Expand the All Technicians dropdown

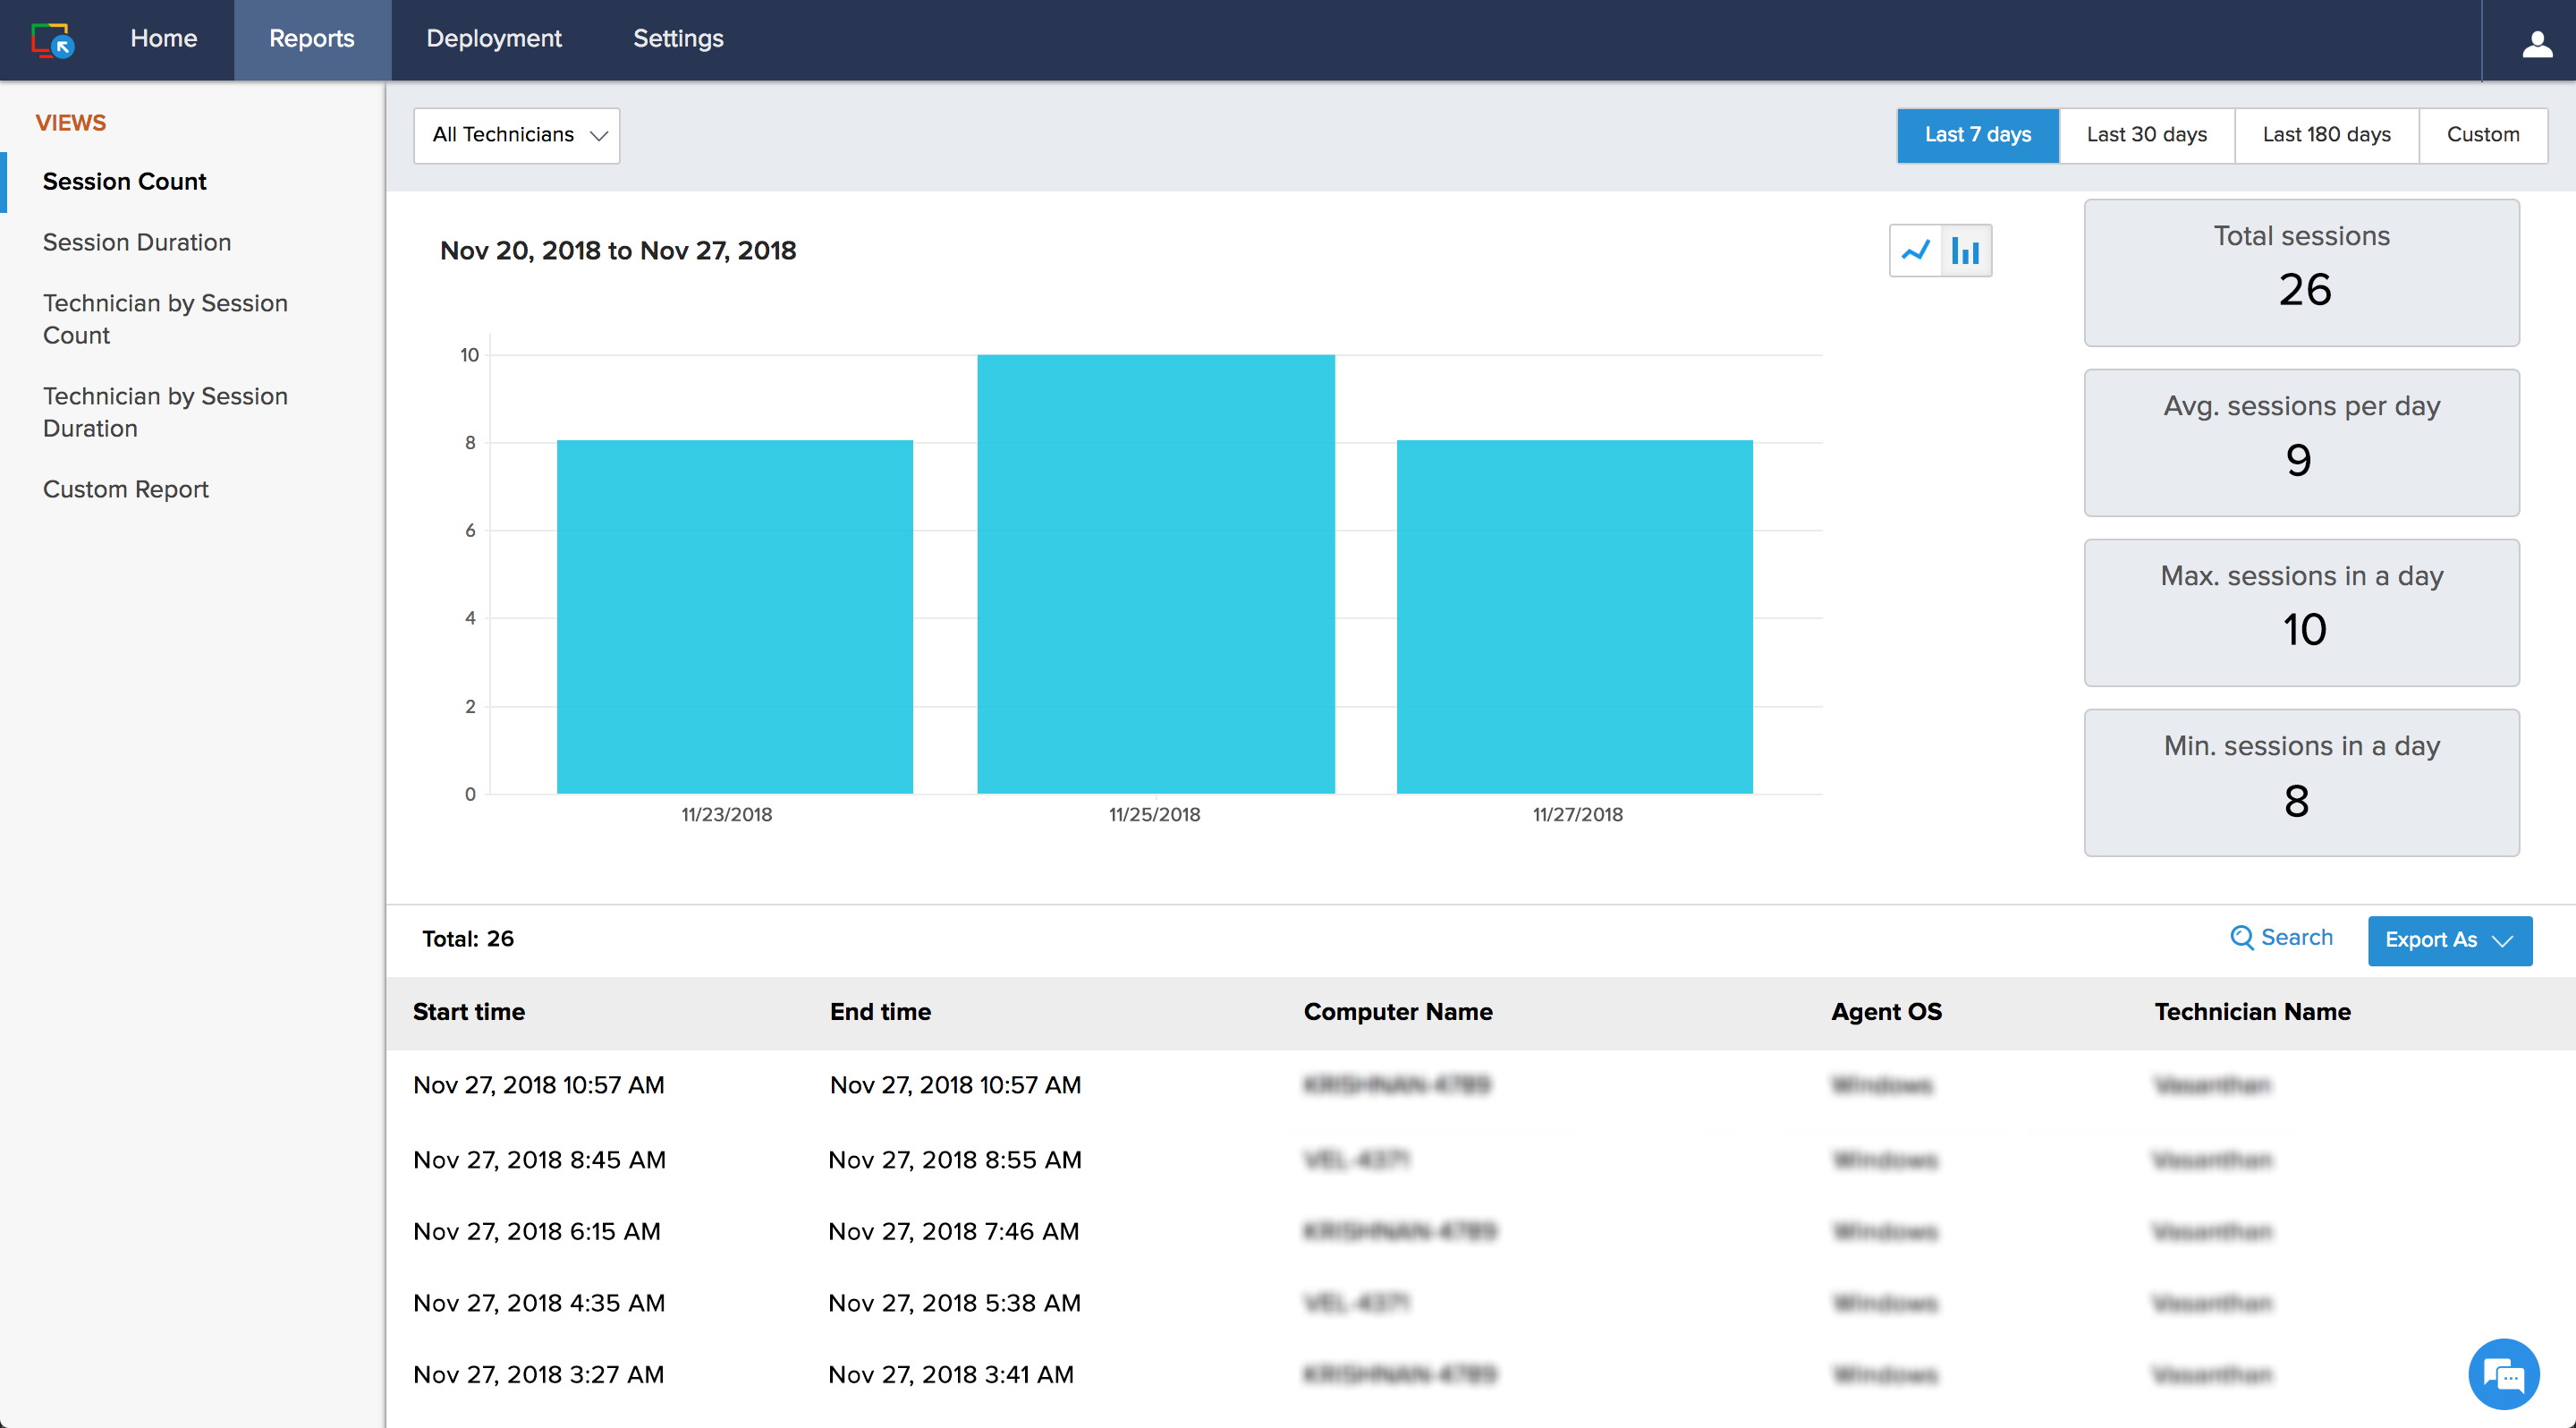click(517, 135)
